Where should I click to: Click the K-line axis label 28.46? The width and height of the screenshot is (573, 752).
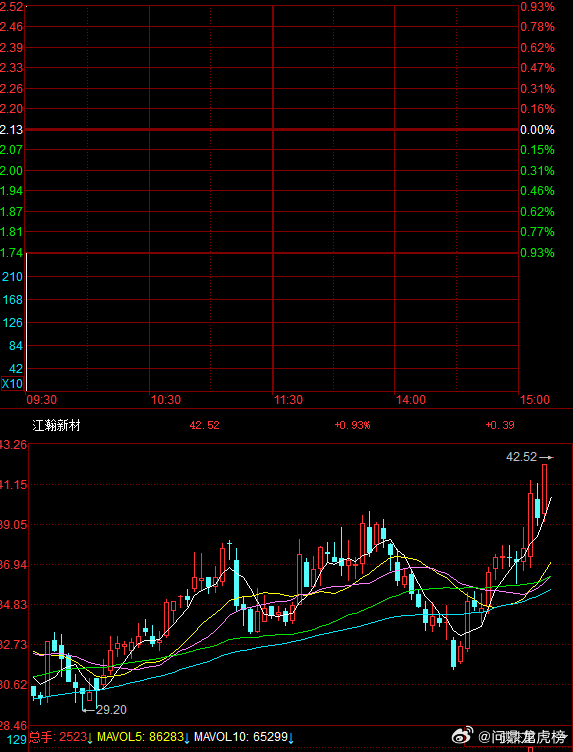pyautogui.click(x=12, y=725)
